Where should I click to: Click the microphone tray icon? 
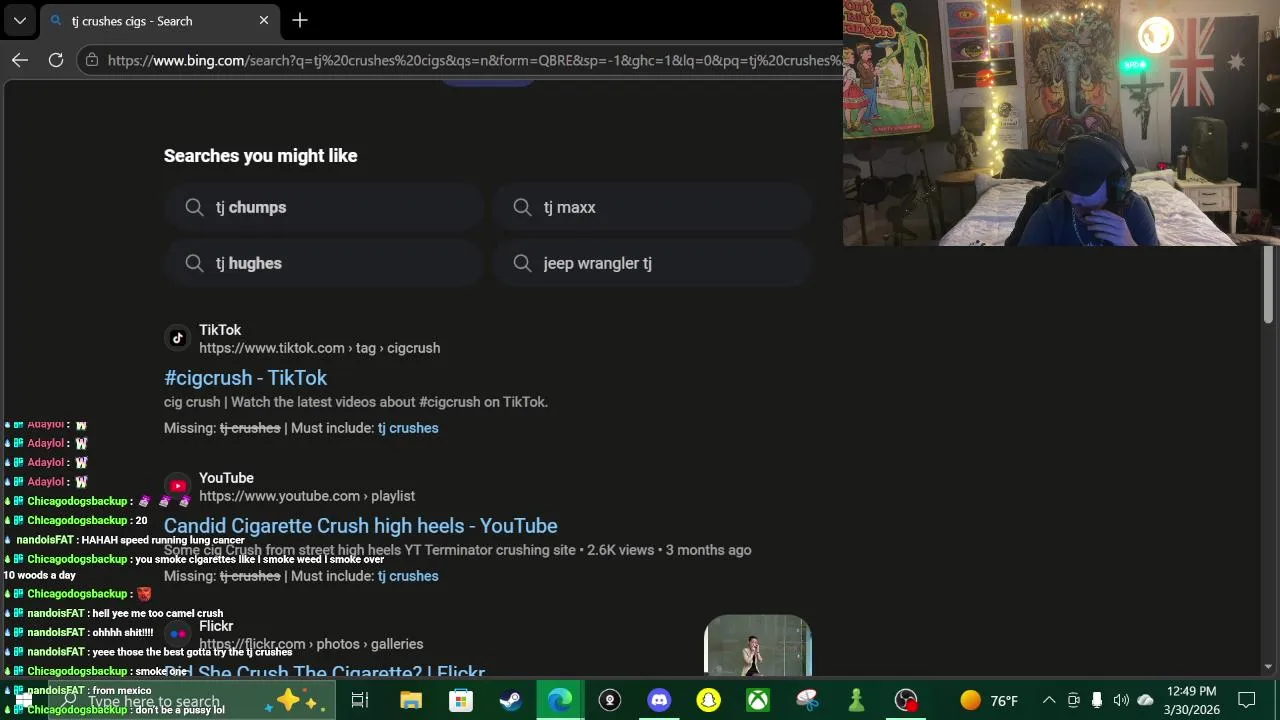(1097, 700)
